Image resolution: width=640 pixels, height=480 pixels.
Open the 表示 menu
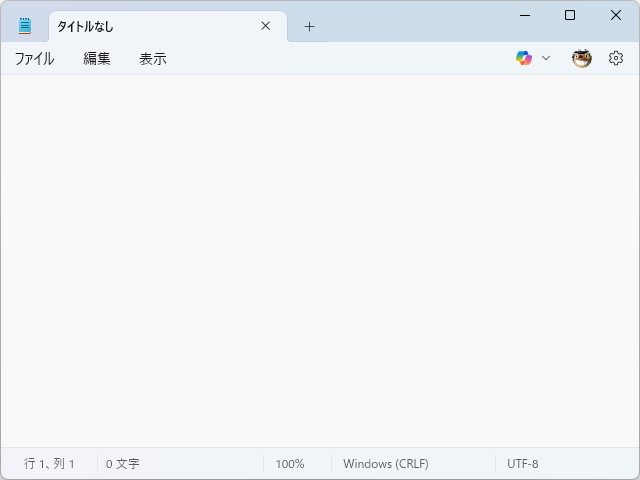pos(153,59)
